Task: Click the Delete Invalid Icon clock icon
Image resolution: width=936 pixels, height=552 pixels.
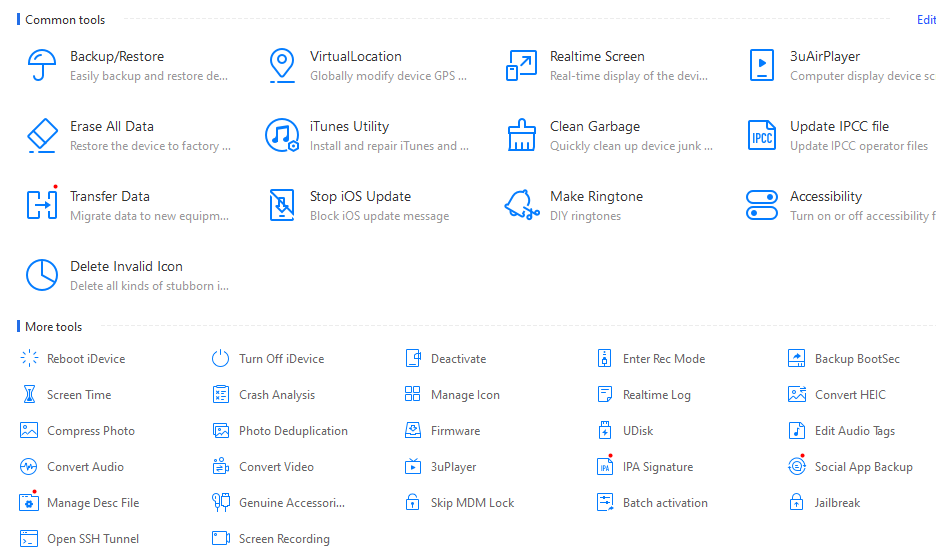Action: [42, 275]
